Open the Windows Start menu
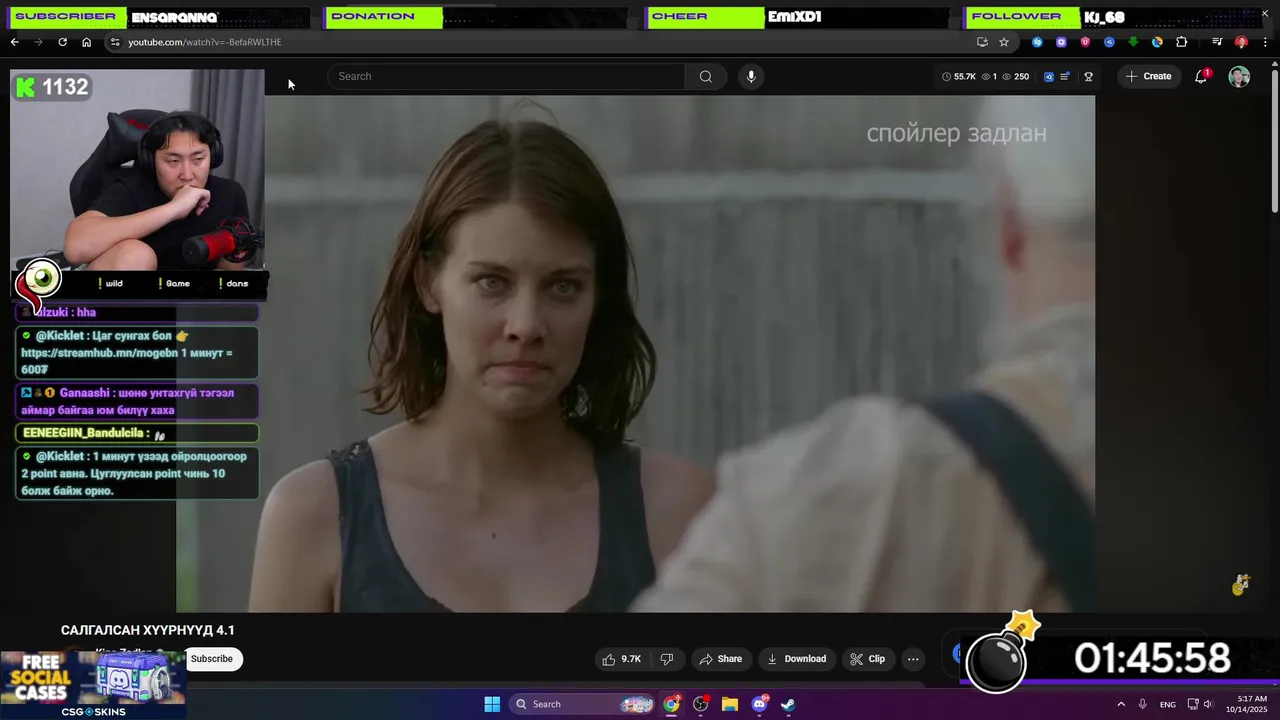 [x=492, y=704]
